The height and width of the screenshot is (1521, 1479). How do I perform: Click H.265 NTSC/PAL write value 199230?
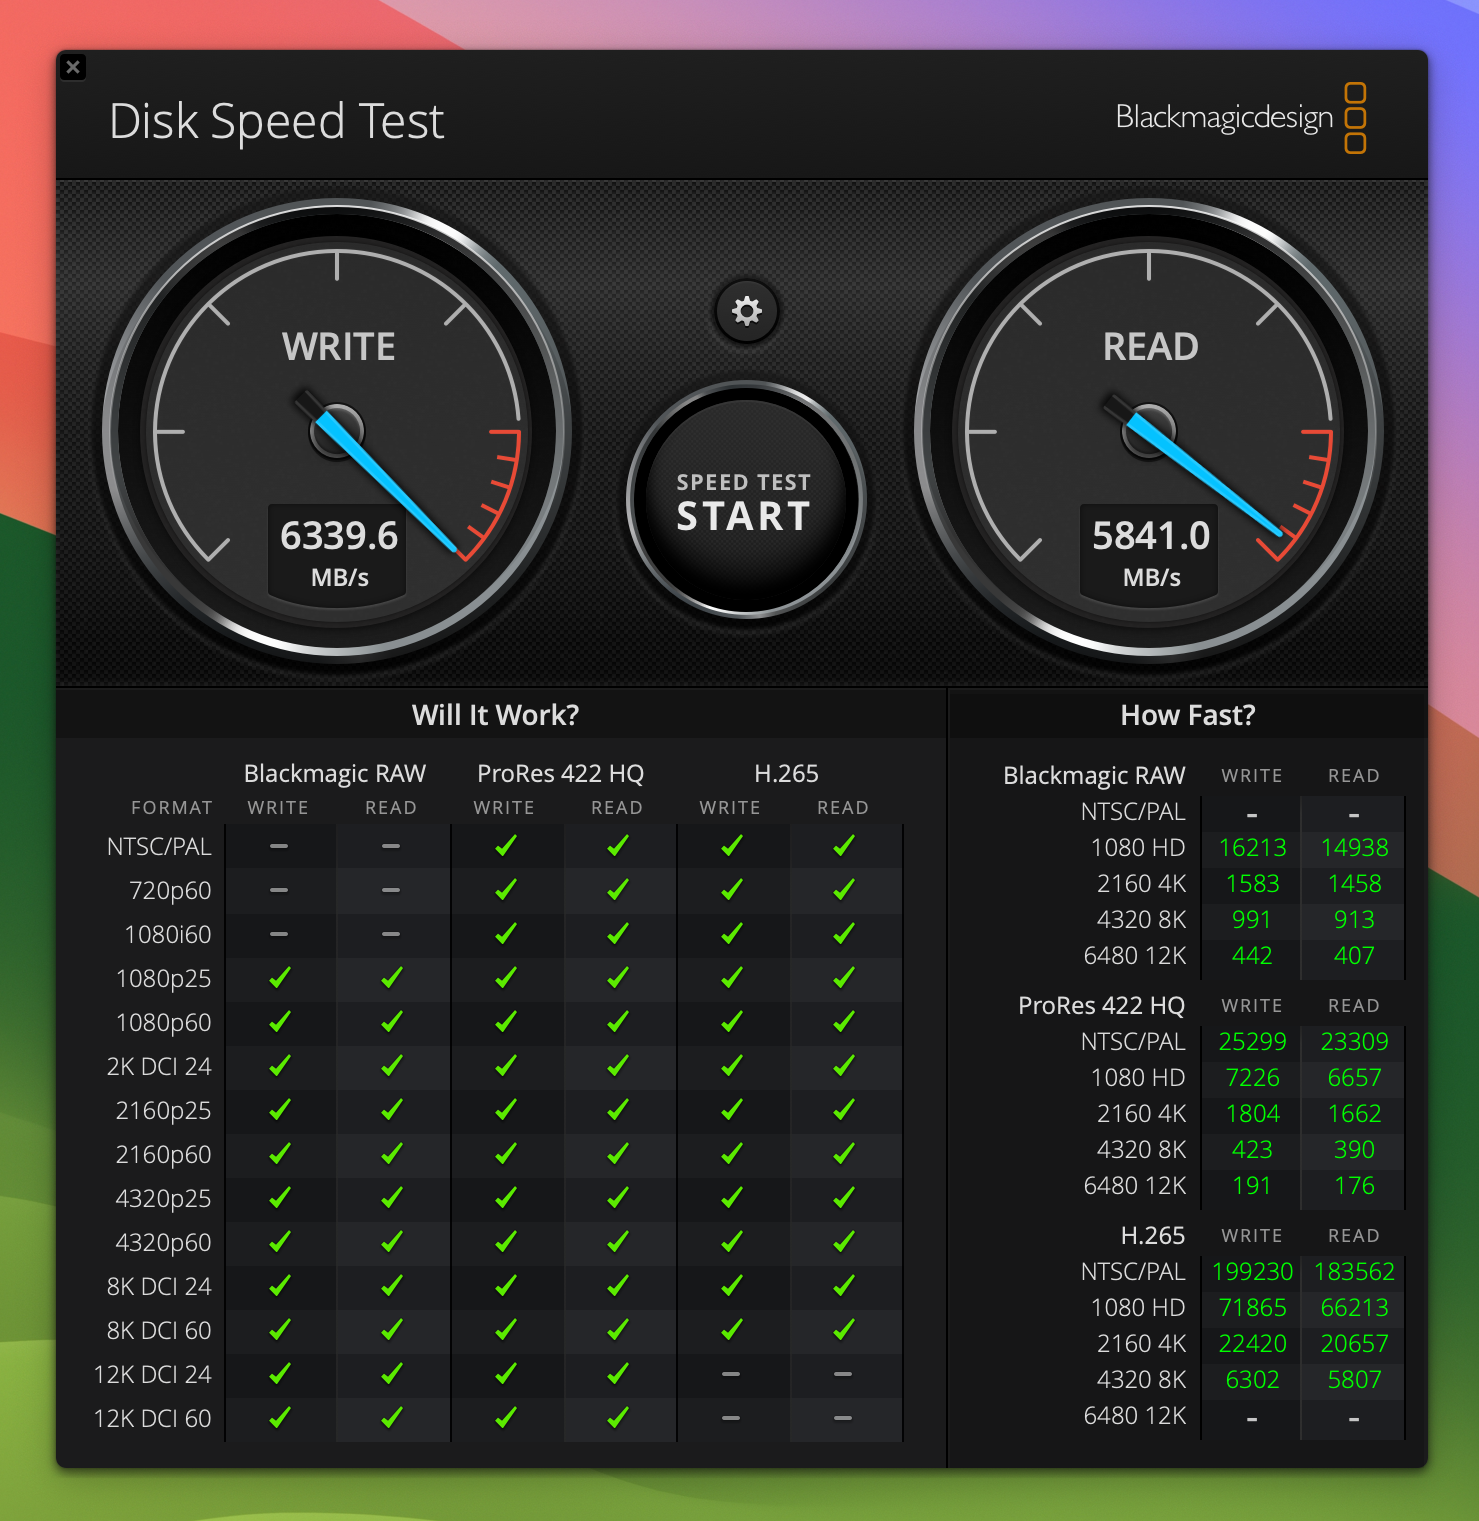point(1252,1272)
